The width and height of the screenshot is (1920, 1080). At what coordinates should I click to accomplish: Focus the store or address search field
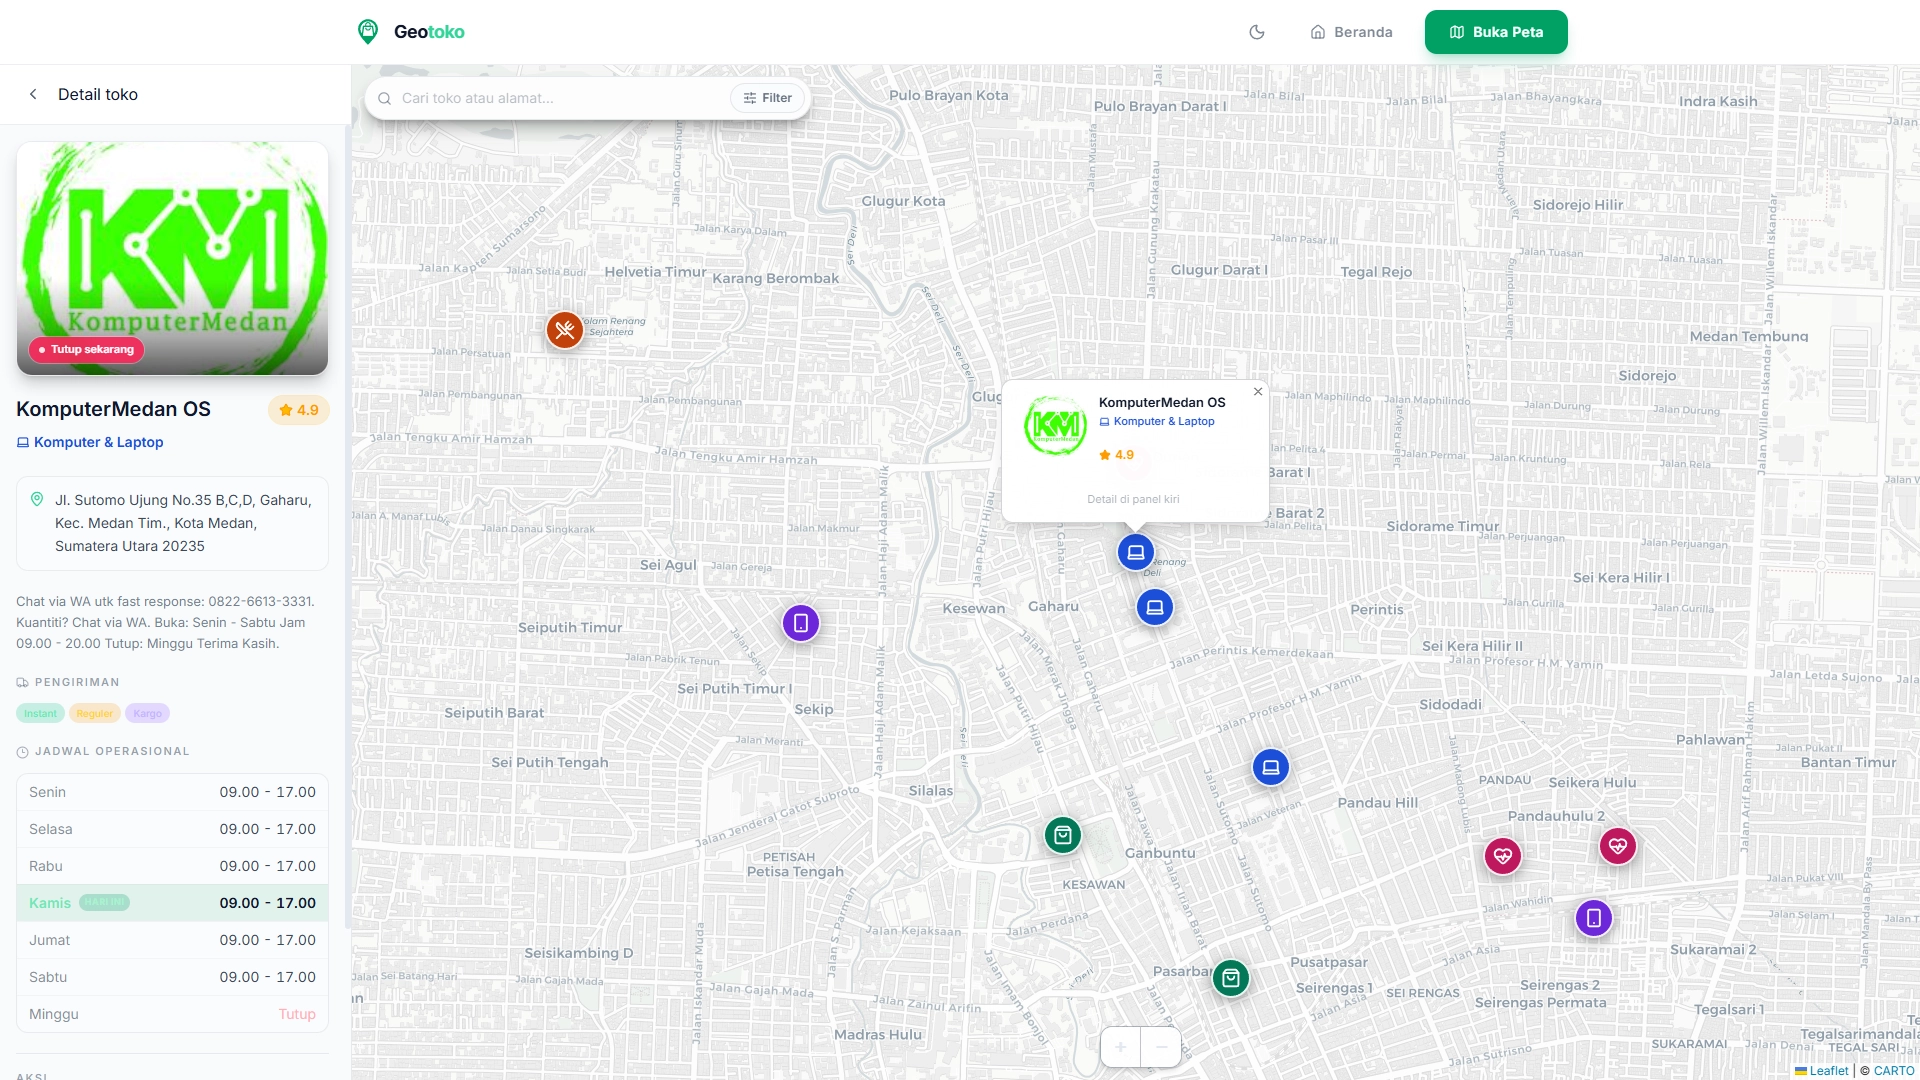coord(560,98)
